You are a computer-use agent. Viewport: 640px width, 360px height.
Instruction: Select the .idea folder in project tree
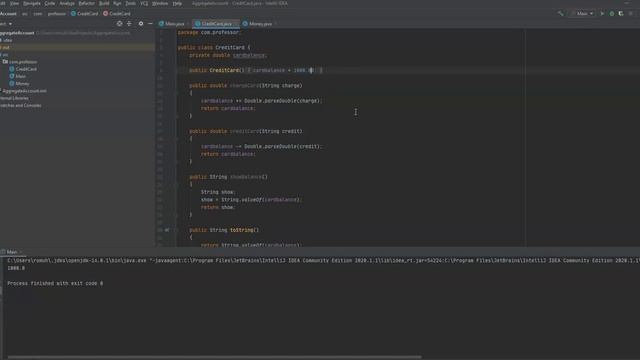tap(7, 40)
